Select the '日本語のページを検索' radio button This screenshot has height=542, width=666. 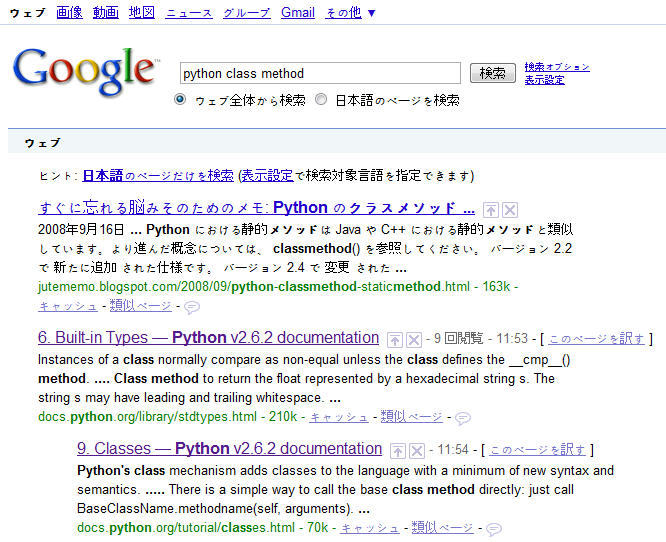(x=321, y=100)
